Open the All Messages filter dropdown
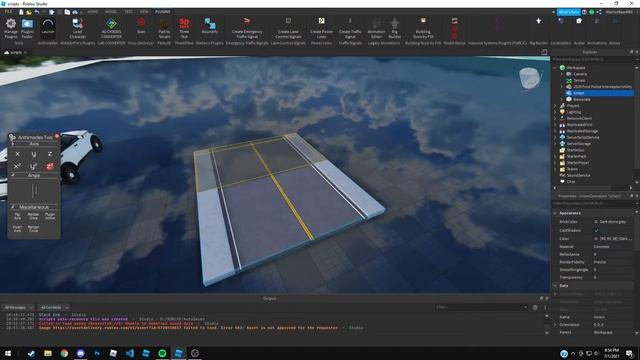The height and width of the screenshot is (360, 640). click(18, 307)
